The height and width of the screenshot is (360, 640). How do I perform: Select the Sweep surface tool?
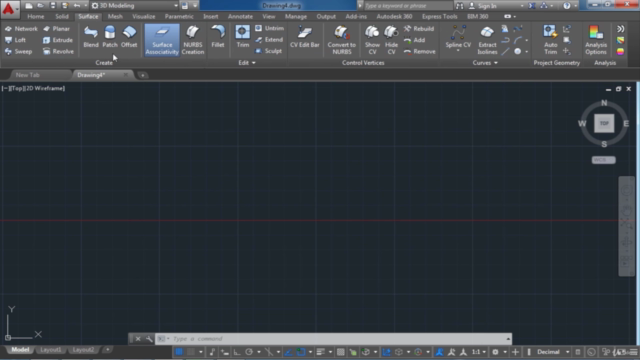tap(18, 51)
